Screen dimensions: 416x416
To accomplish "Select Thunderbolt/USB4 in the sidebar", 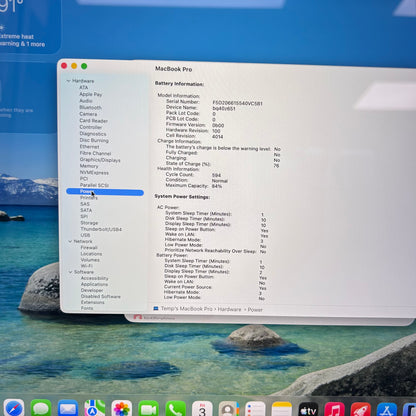I will click(101, 229).
